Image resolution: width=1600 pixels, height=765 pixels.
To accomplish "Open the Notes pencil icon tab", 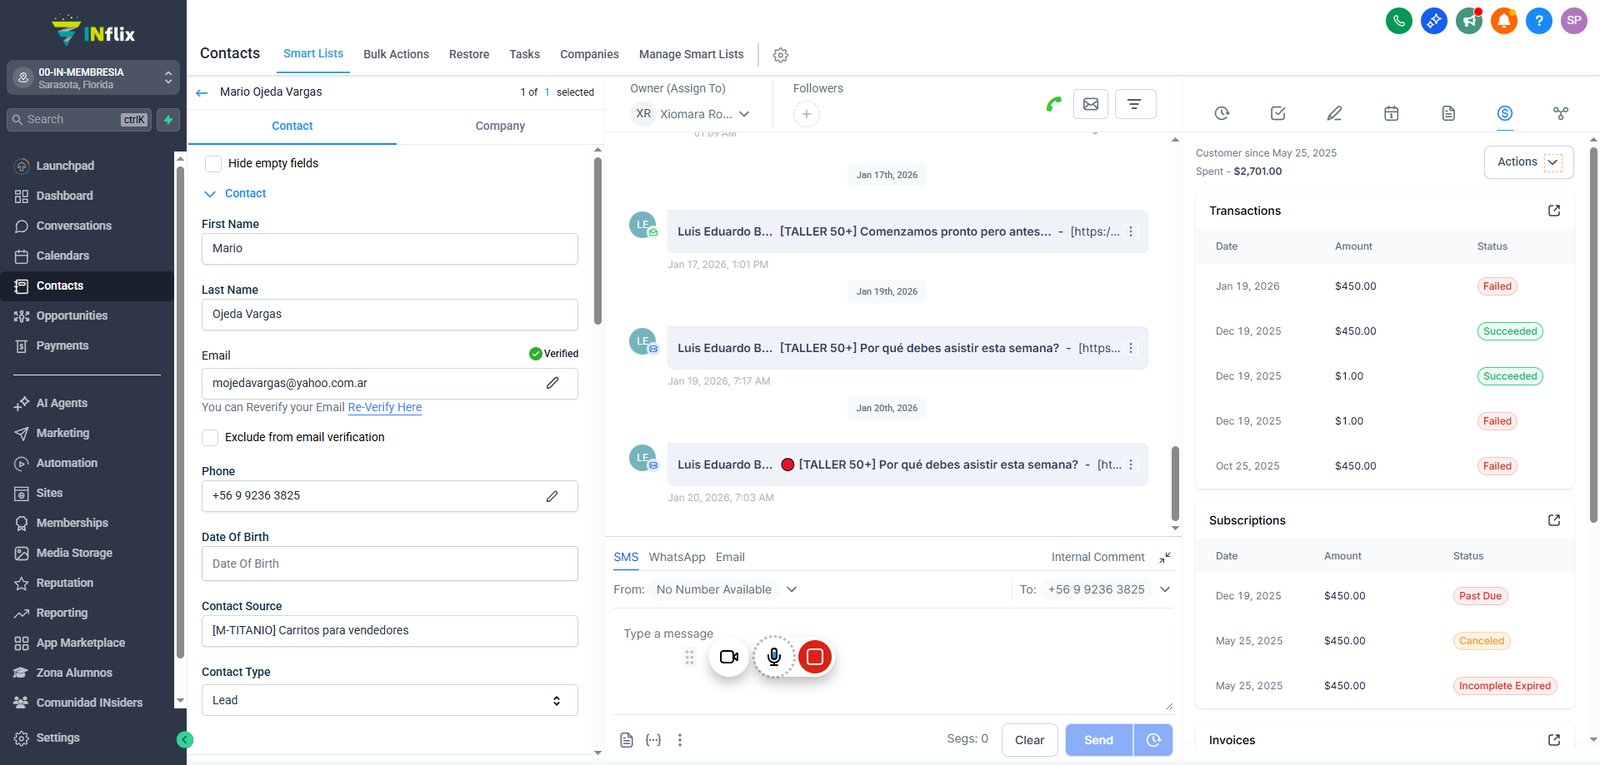I will click(1334, 113).
